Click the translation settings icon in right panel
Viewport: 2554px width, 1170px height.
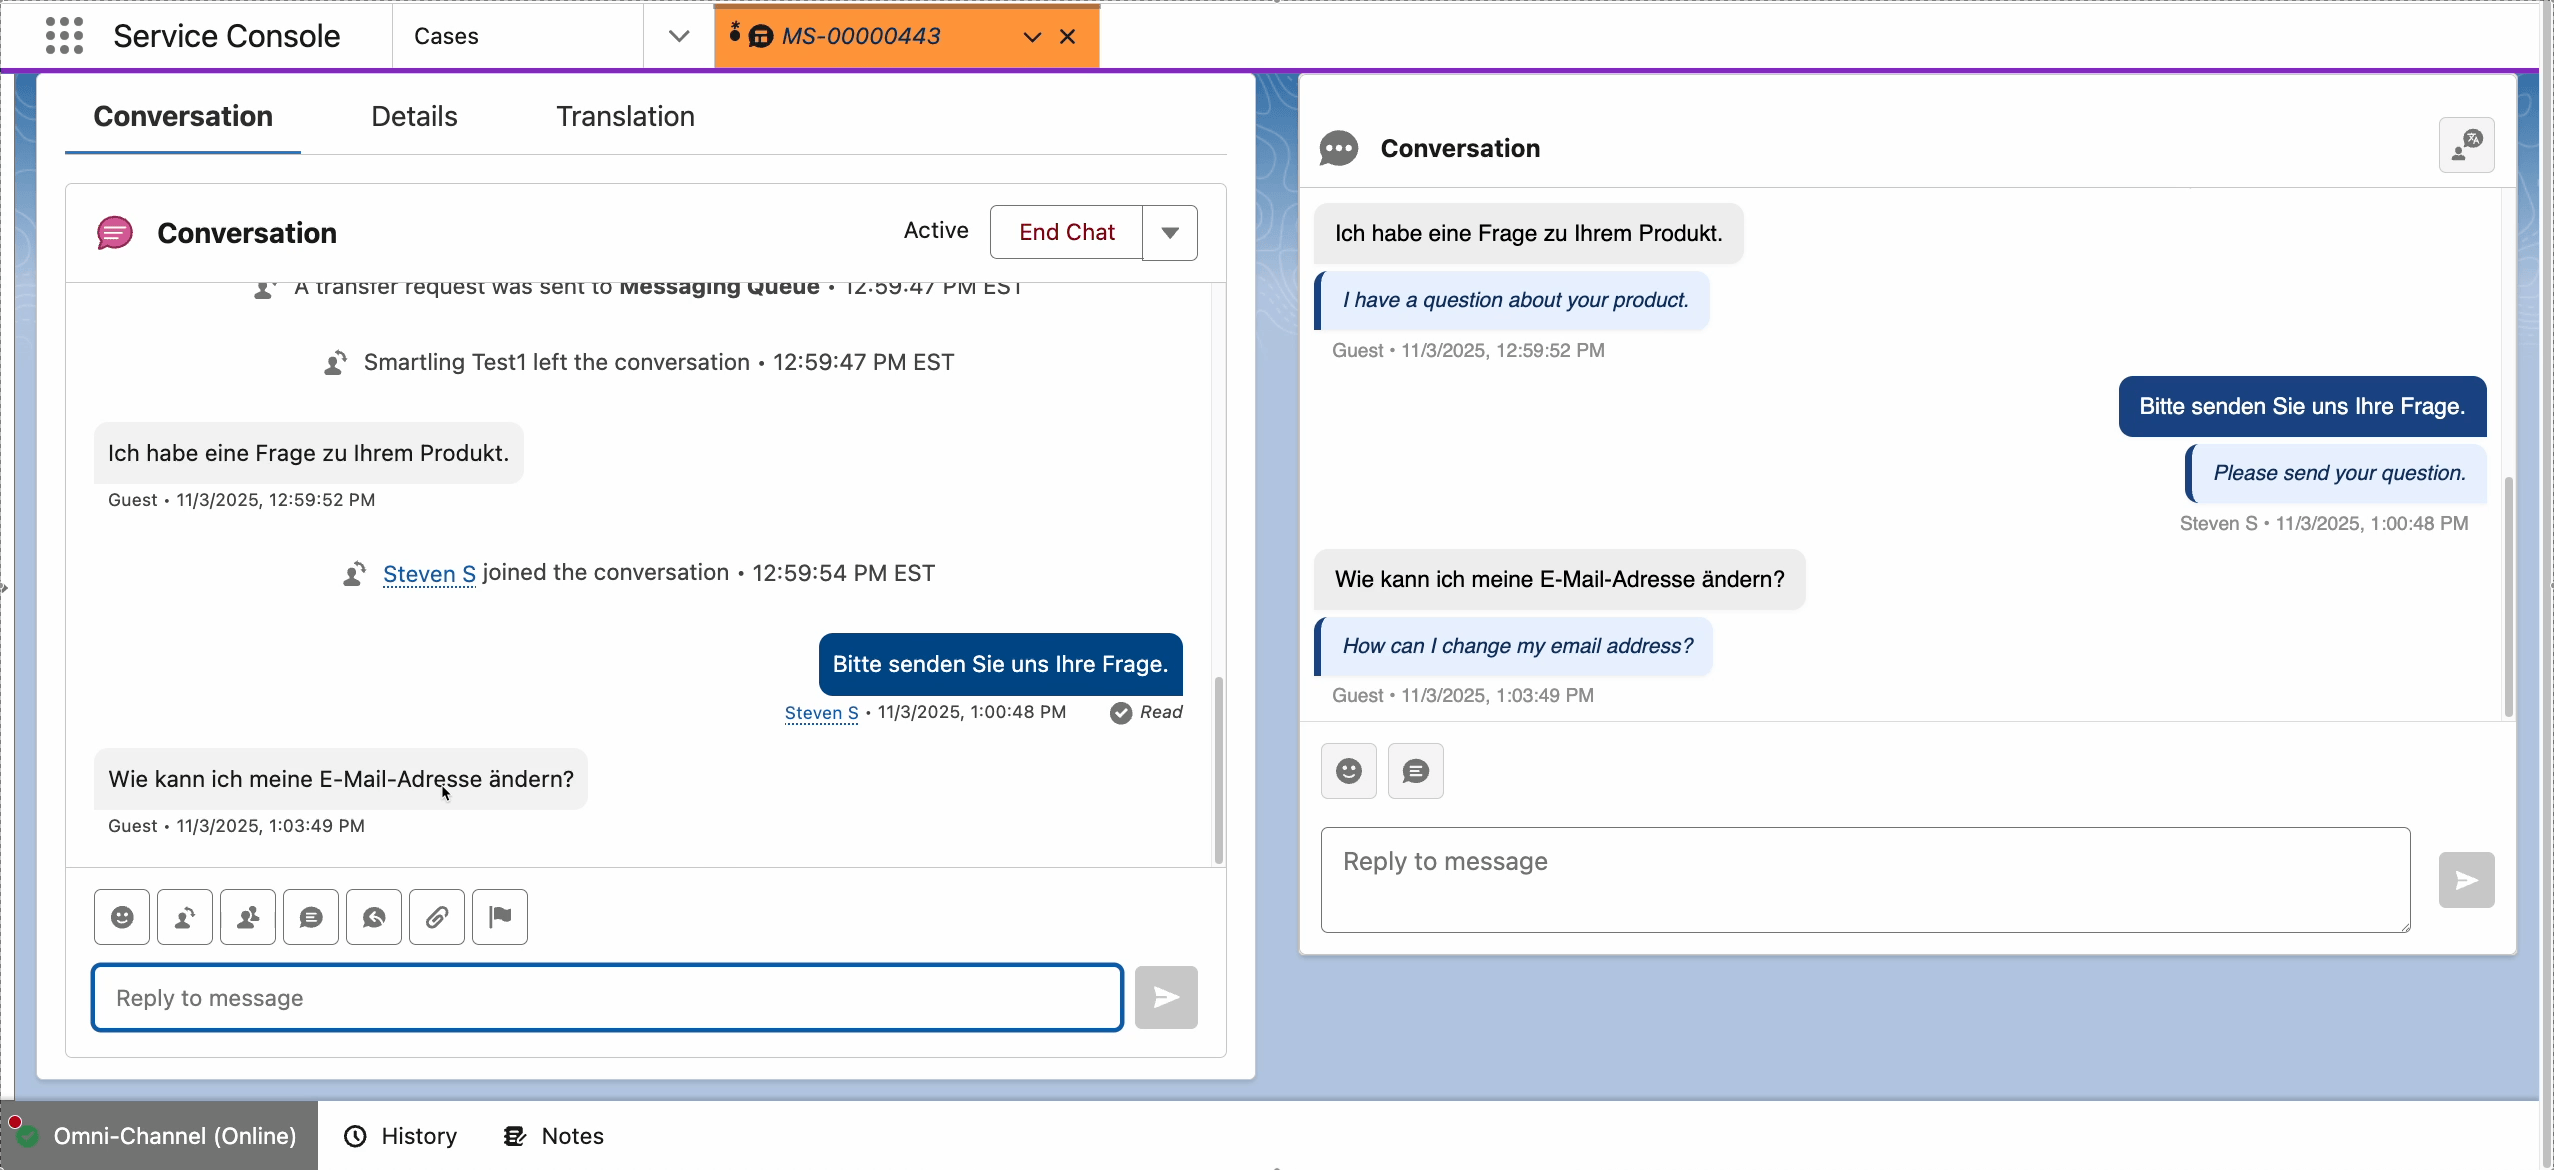[x=2466, y=146]
